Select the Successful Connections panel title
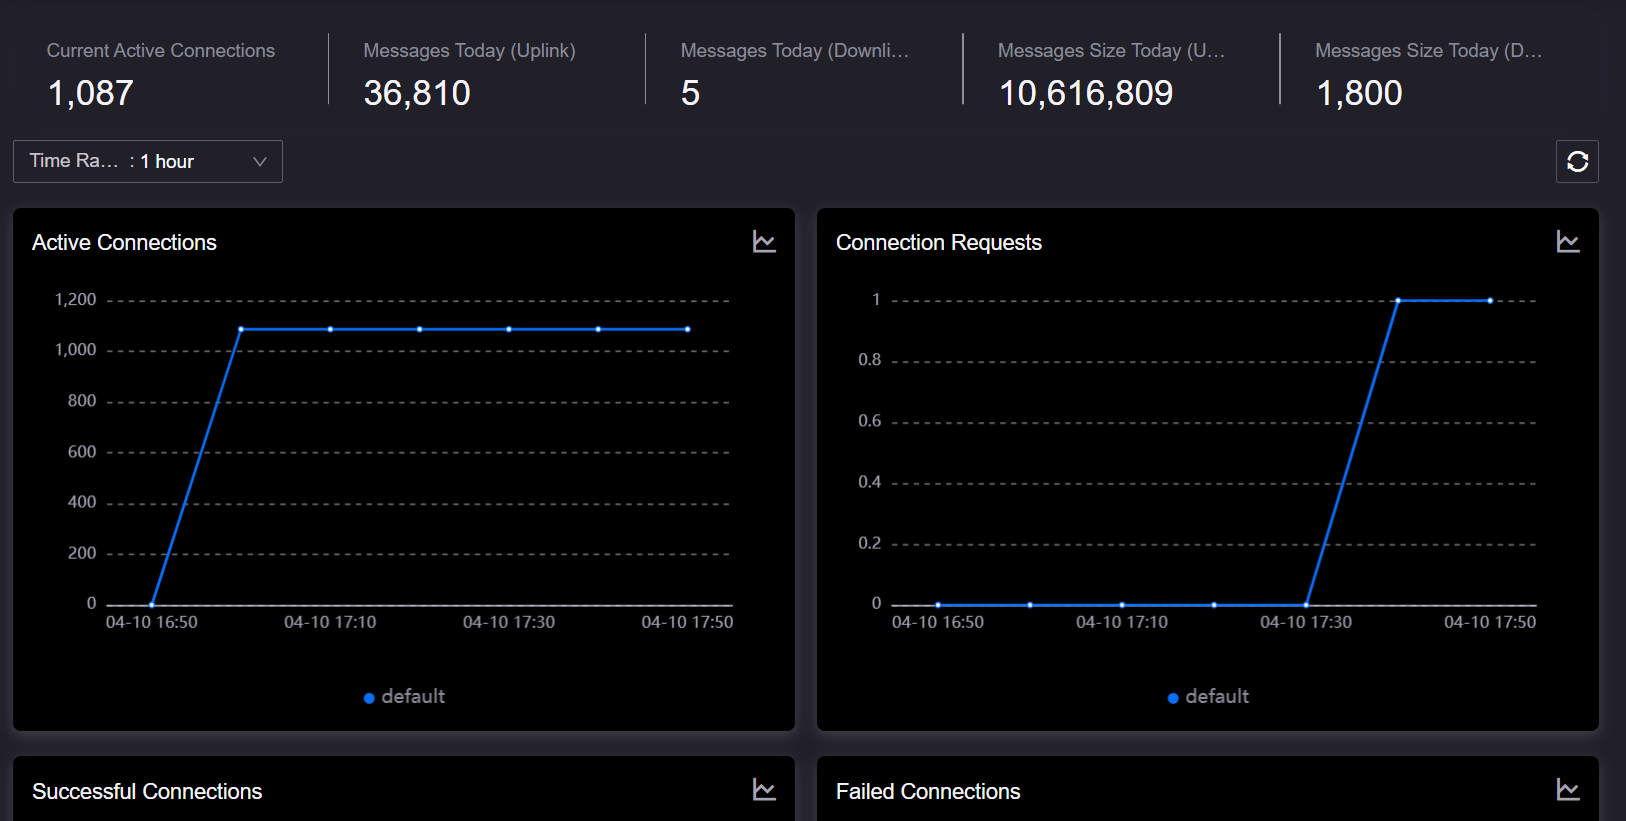Image resolution: width=1626 pixels, height=821 pixels. (147, 791)
